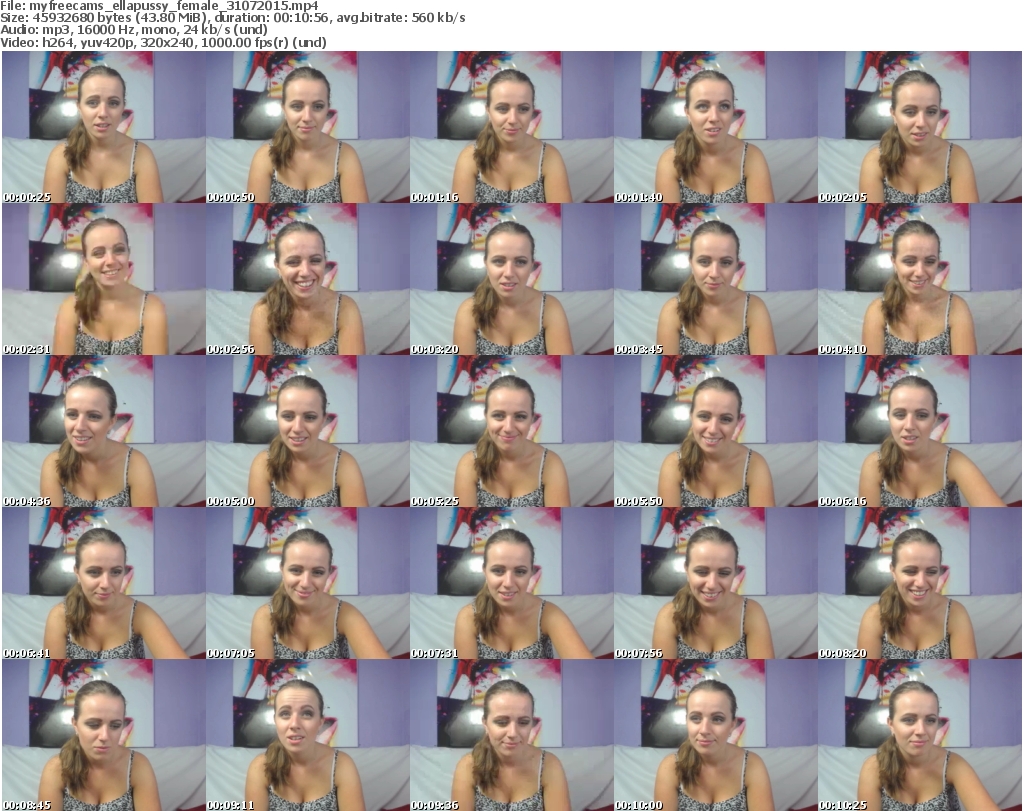Pick the frame stamped 00:01:40
1024x811 pixels.
[x=716, y=127]
